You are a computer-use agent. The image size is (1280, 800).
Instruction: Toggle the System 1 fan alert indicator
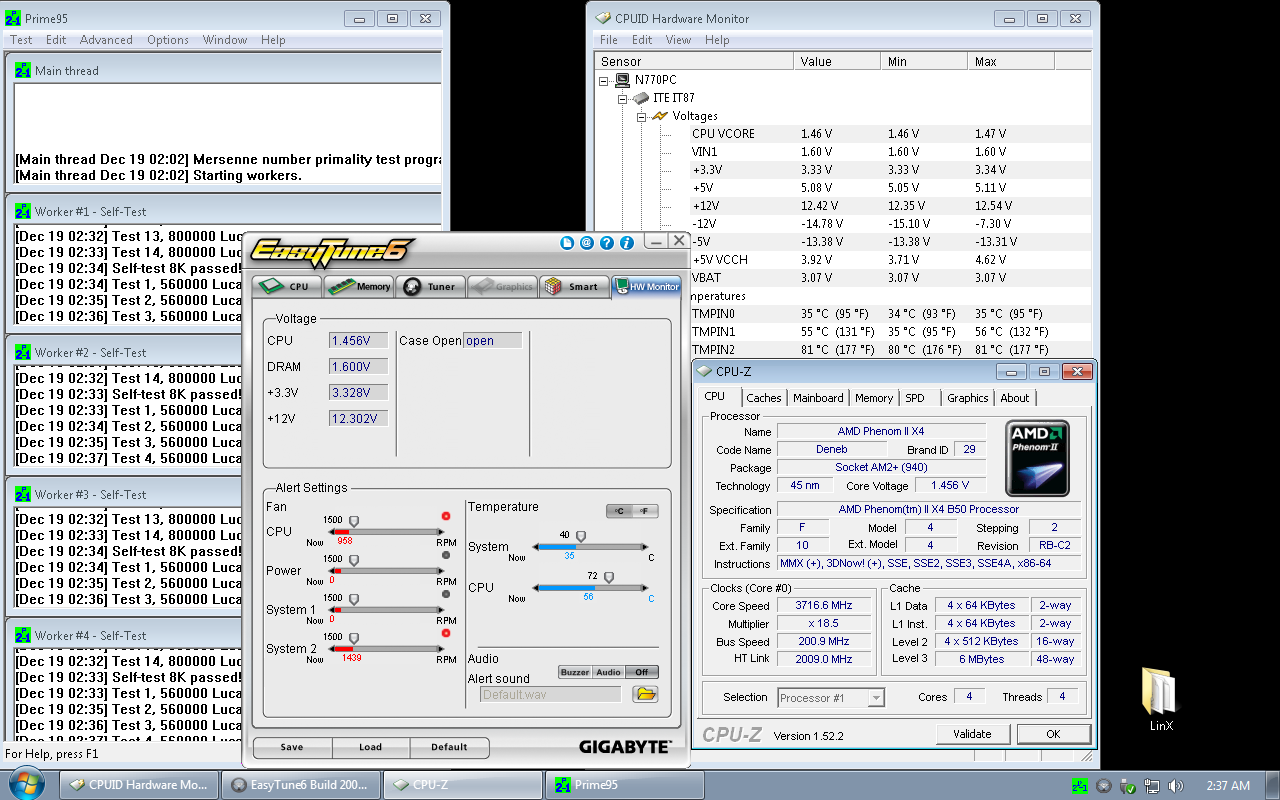(446, 594)
